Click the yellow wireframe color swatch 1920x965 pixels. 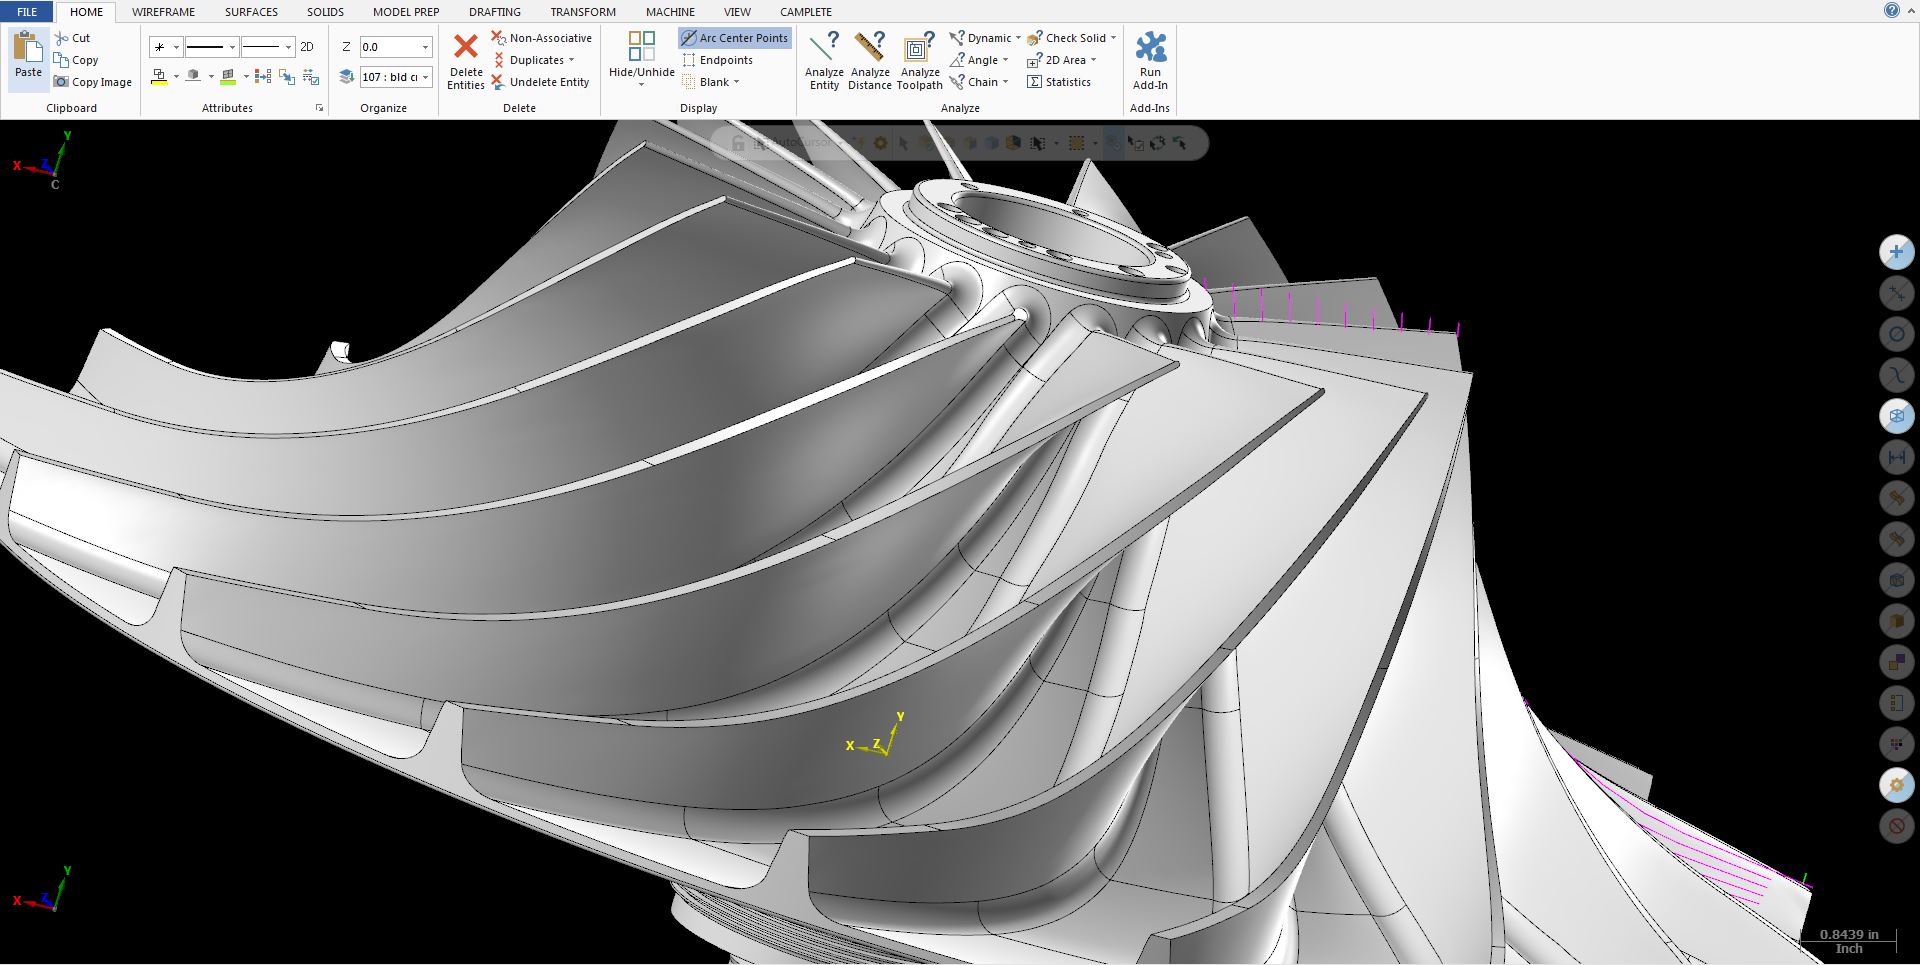point(159,77)
